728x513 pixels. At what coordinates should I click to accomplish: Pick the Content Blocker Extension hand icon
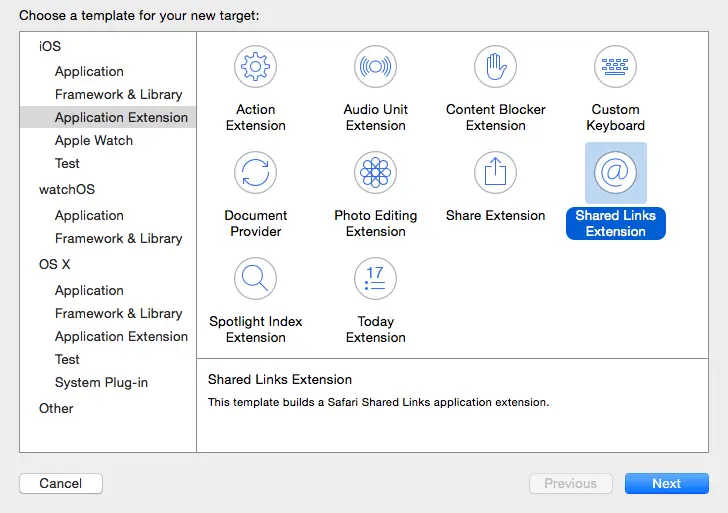click(496, 67)
